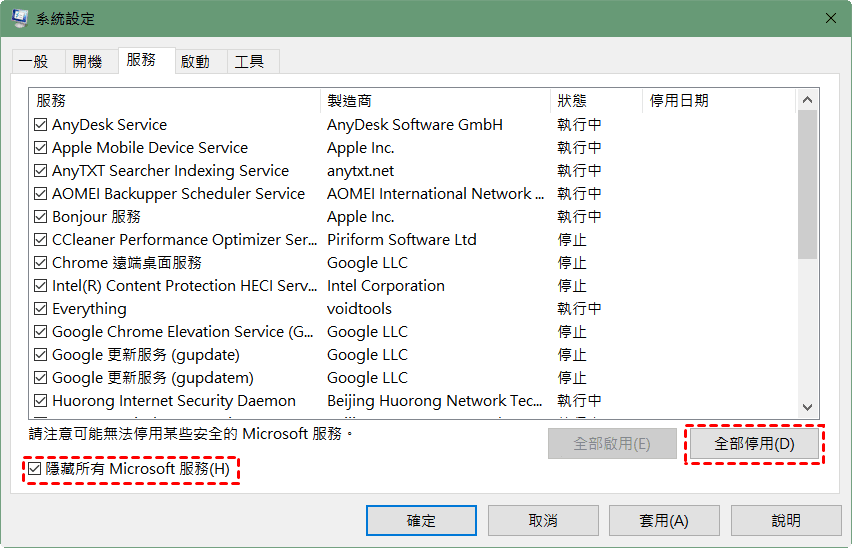Toggle CCleaner Performance Optimizer checkbox
Image resolution: width=852 pixels, height=548 pixels.
tap(40, 240)
